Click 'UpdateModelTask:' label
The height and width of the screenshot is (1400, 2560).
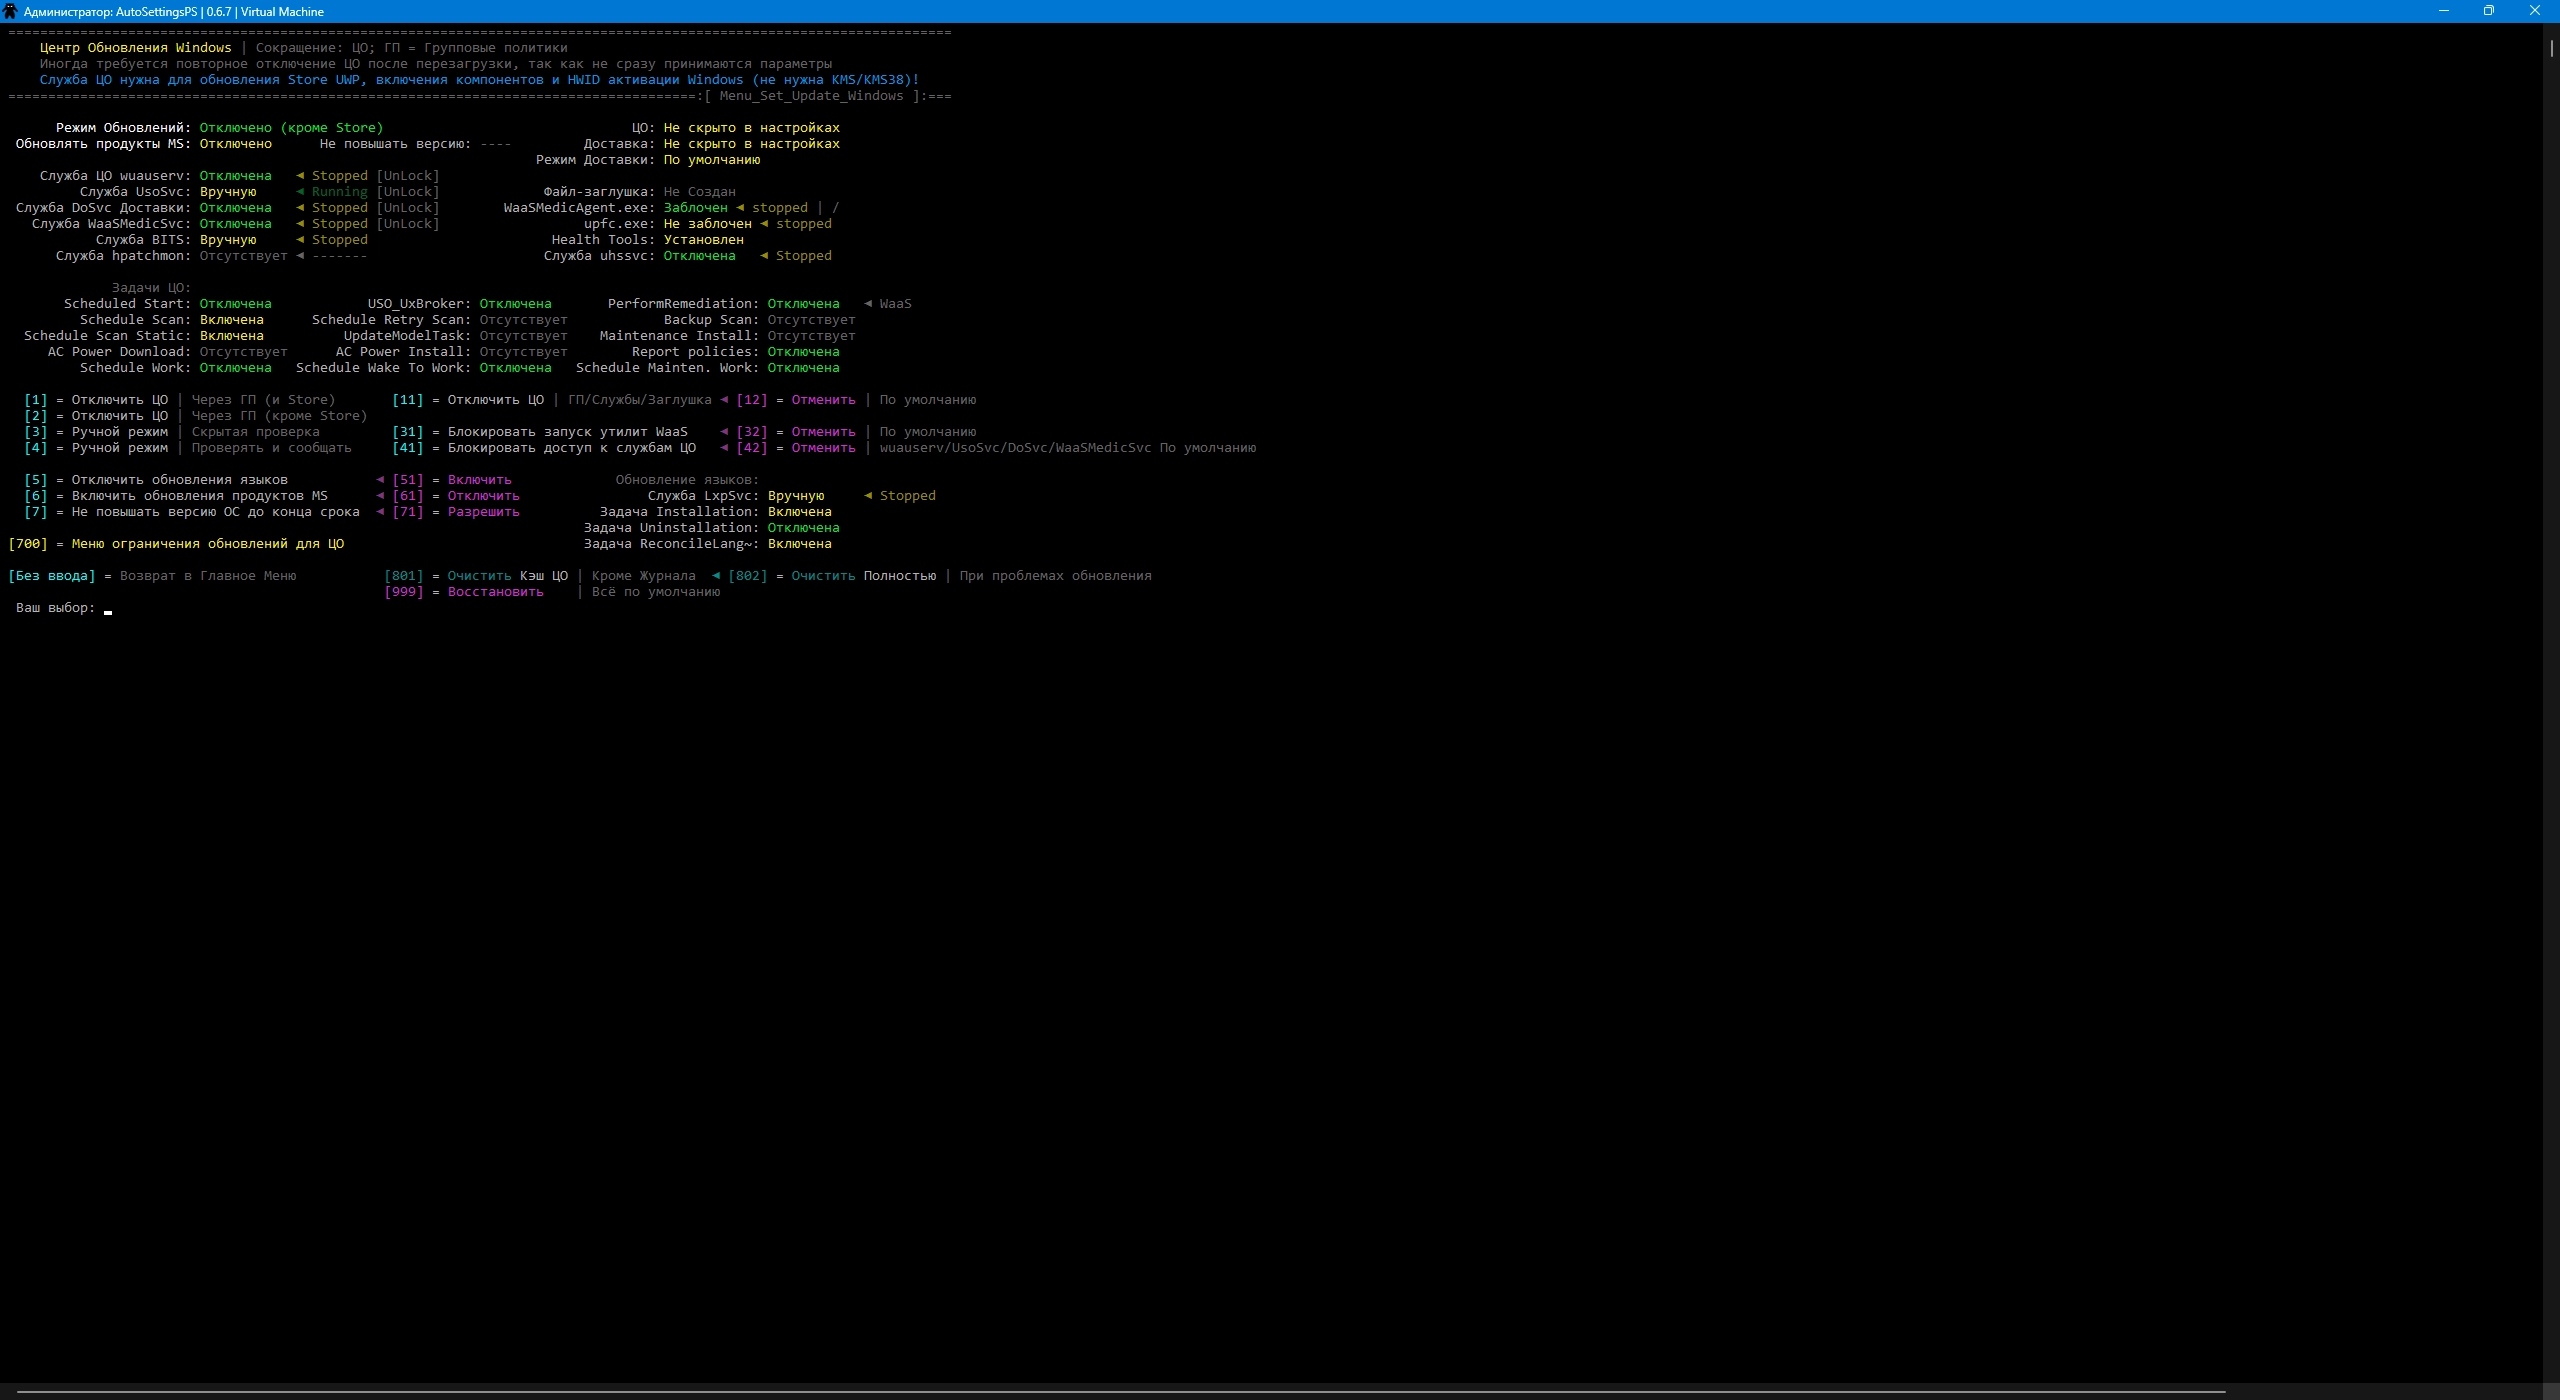pyautogui.click(x=407, y=336)
